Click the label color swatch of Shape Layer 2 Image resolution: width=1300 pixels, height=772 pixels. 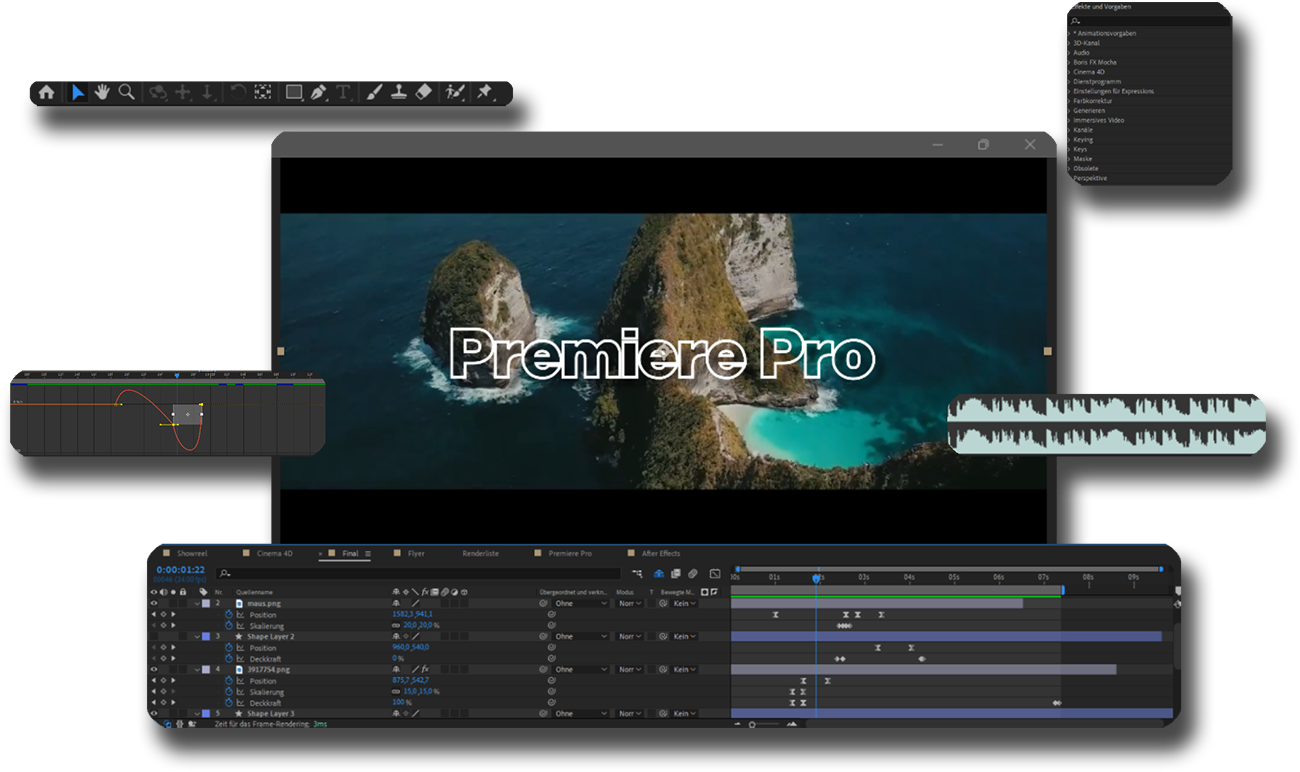206,636
